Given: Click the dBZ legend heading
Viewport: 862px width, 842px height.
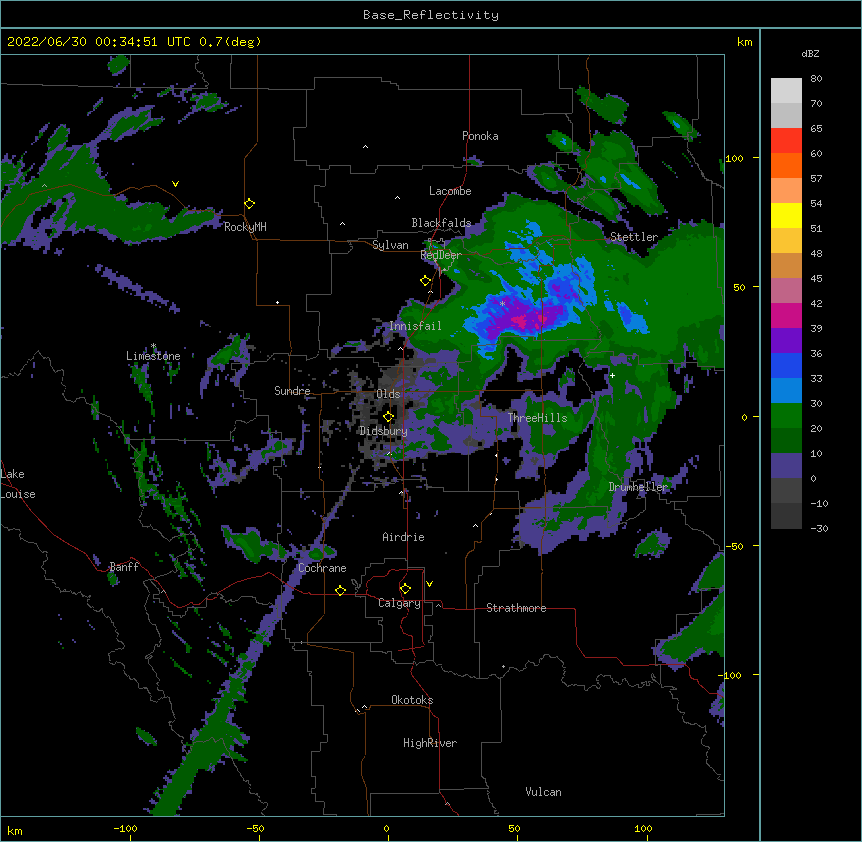Looking at the screenshot, I should point(810,54).
